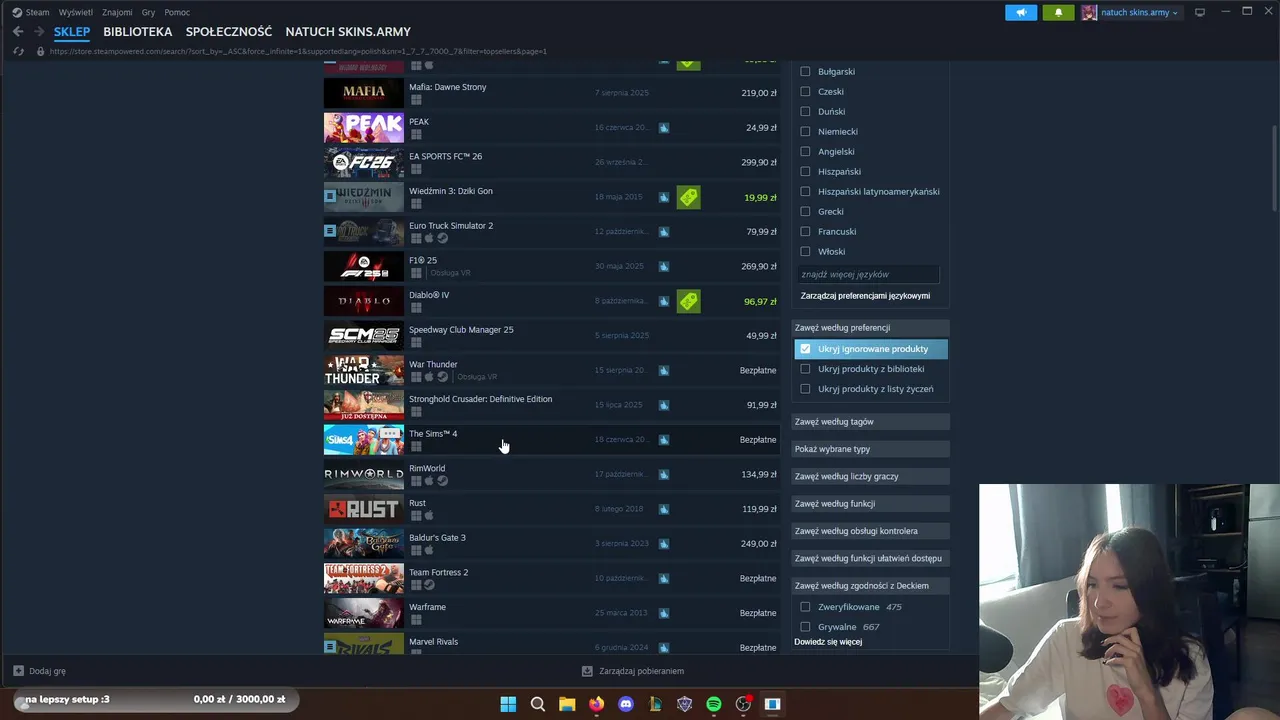This screenshot has width=1280, height=720.
Task: Click Zarządzaj preferencjami językowymi link
Action: (x=865, y=296)
